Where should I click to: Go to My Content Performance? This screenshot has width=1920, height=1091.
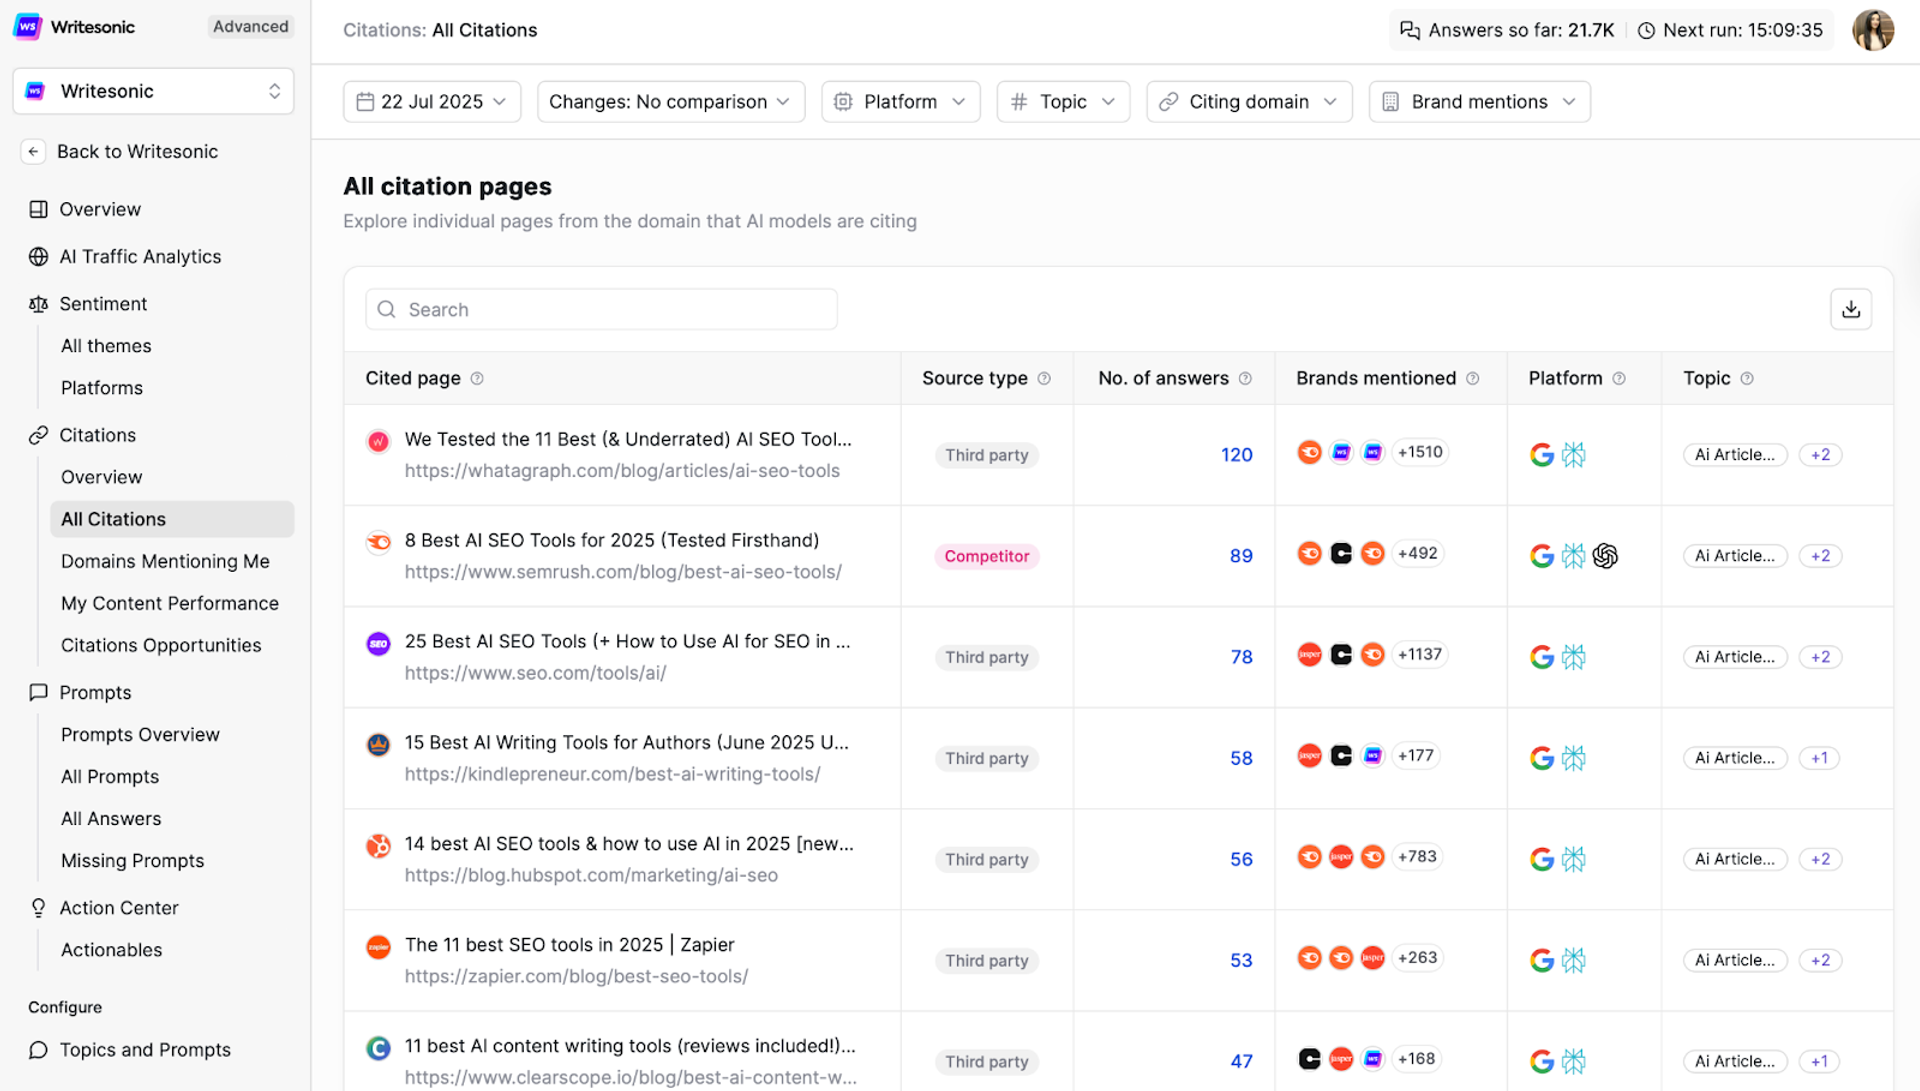pyautogui.click(x=170, y=603)
